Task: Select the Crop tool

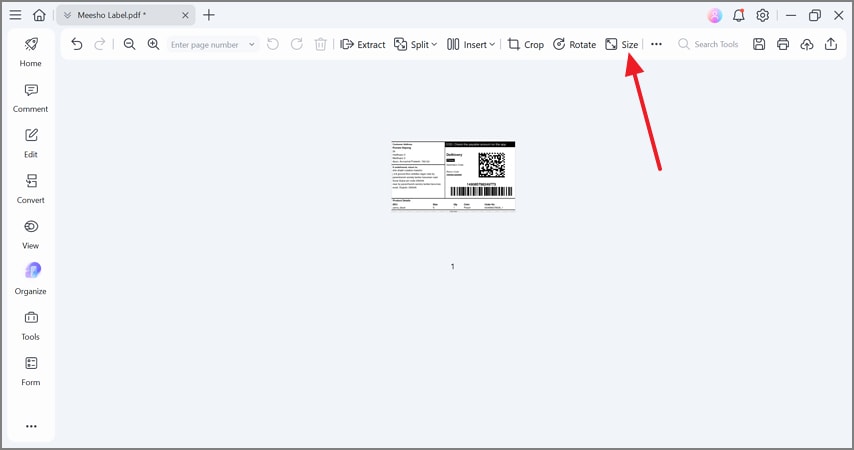Action: coord(526,44)
